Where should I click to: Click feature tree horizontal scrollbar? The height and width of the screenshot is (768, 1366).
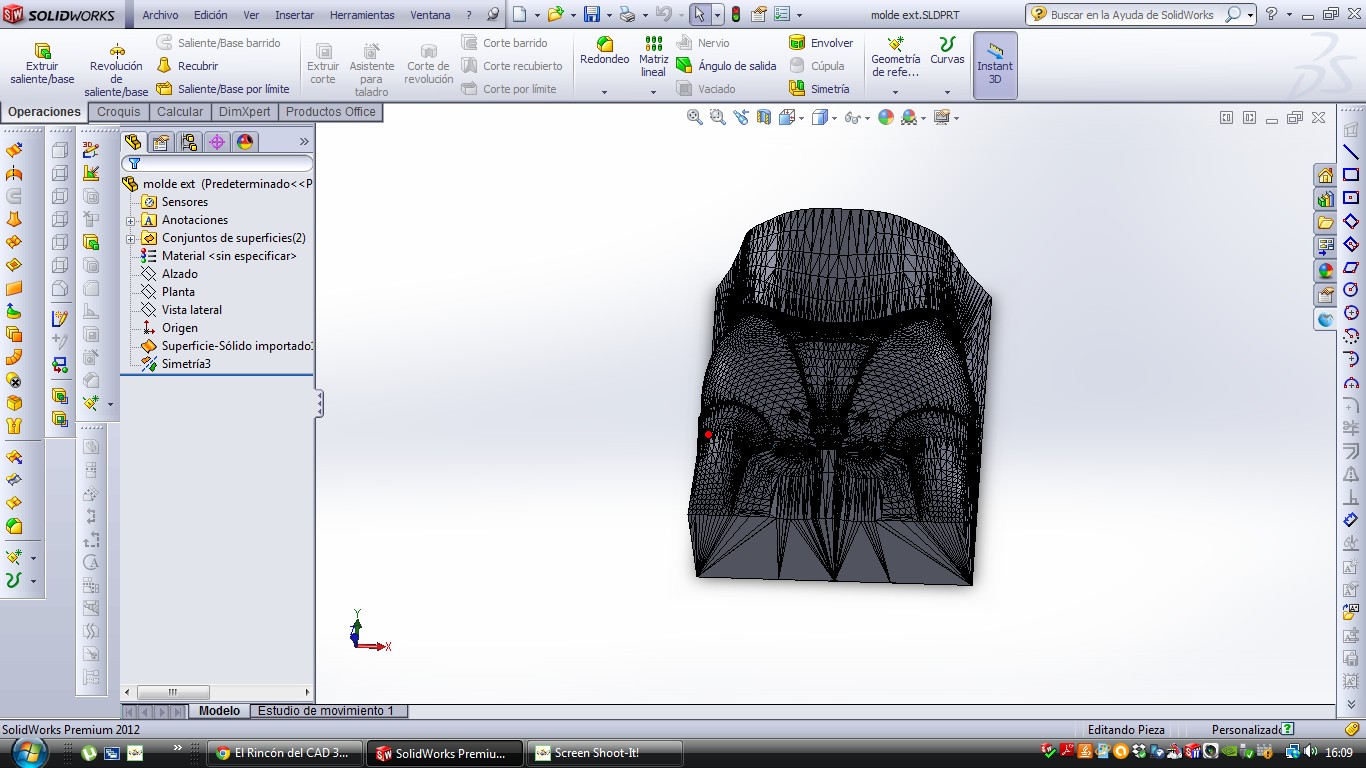point(173,692)
